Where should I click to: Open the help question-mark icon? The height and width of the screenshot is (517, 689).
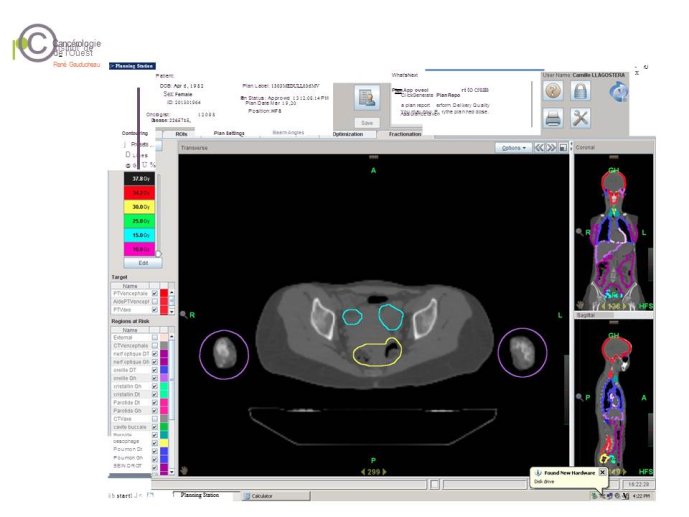tap(553, 91)
